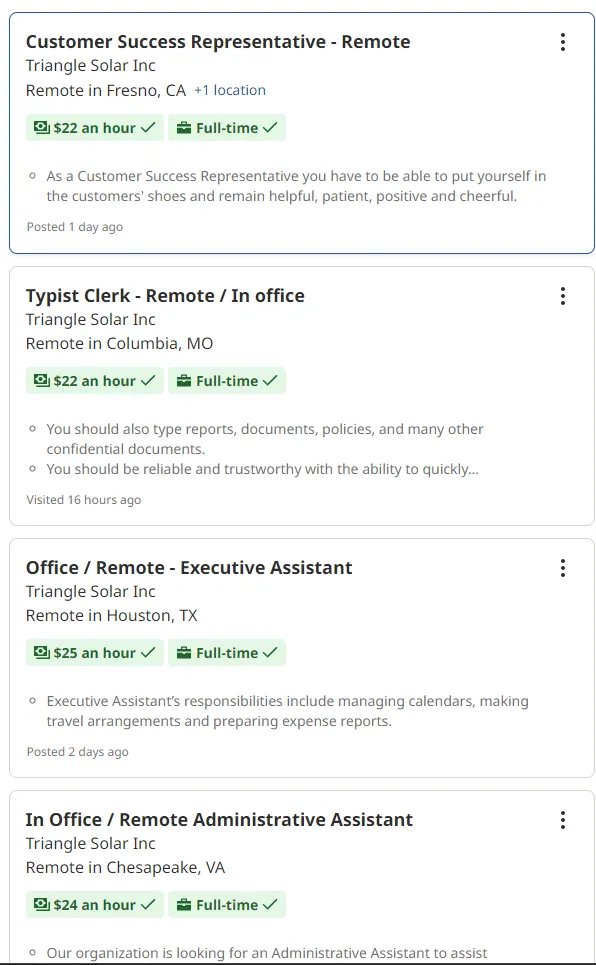Click the +1 location link
Viewport: 596px width, 965px height.
tap(230, 90)
